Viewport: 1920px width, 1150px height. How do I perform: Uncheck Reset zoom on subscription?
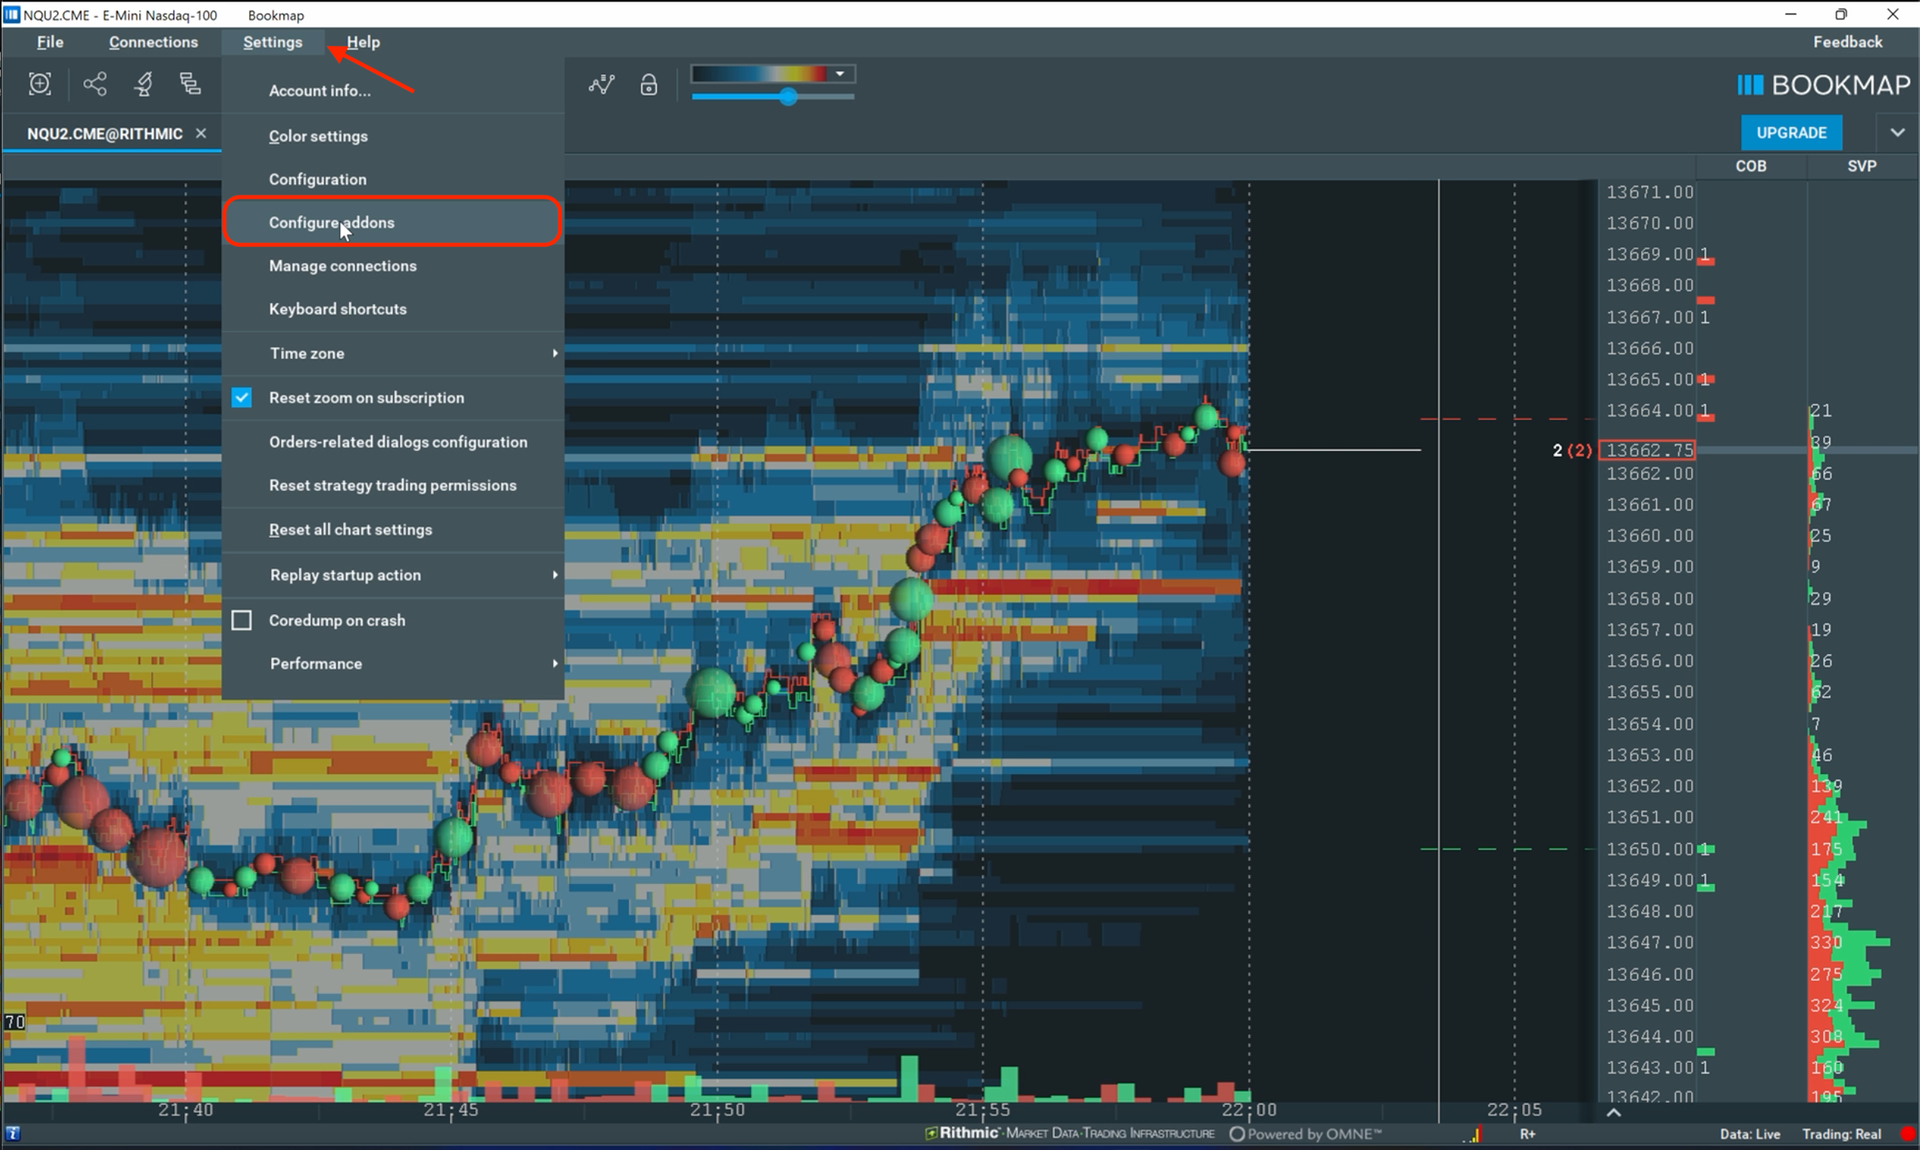pyautogui.click(x=242, y=397)
